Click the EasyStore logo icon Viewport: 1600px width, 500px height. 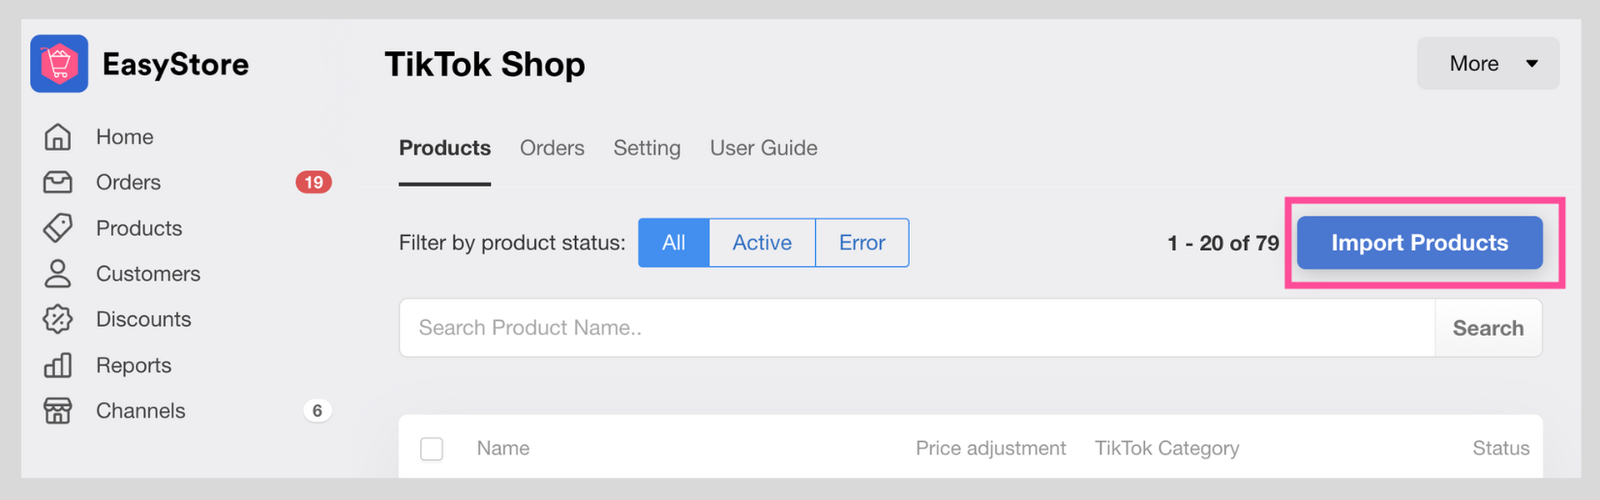tap(59, 64)
